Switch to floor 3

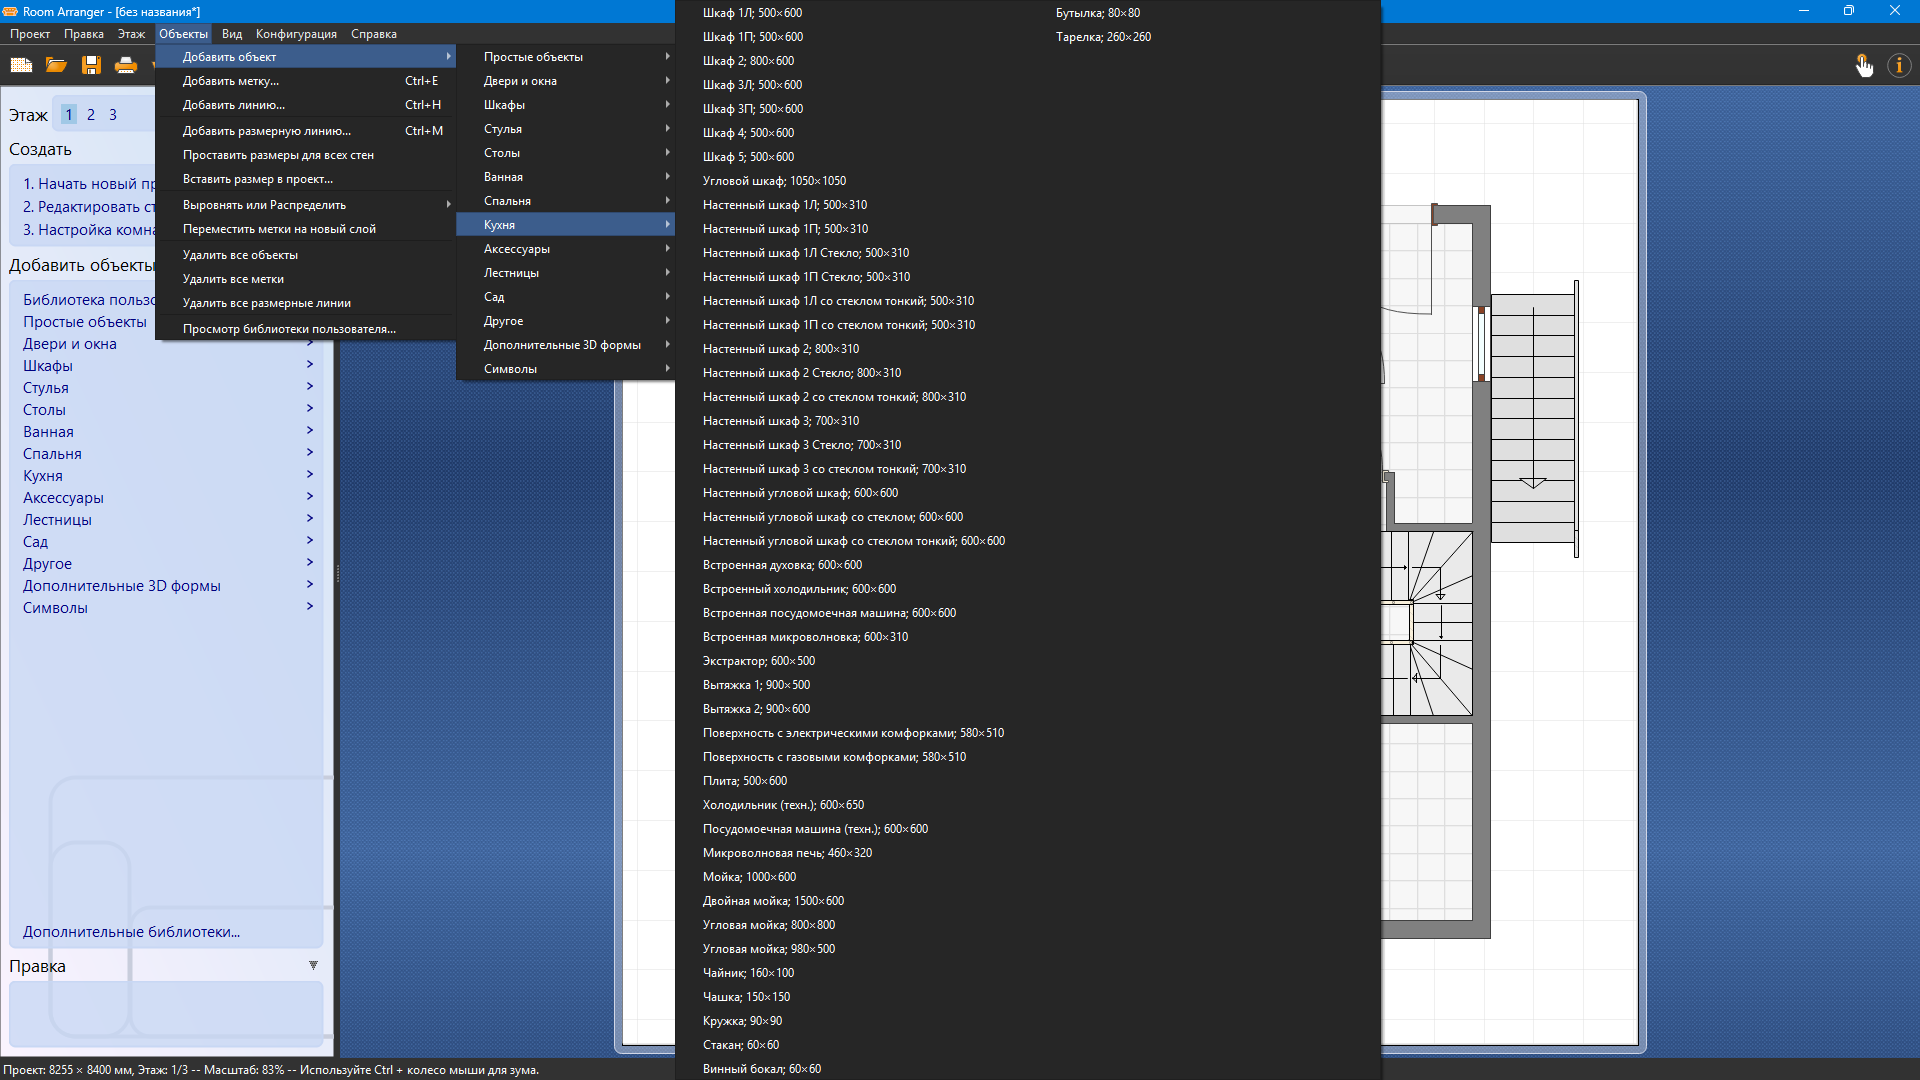(x=113, y=115)
